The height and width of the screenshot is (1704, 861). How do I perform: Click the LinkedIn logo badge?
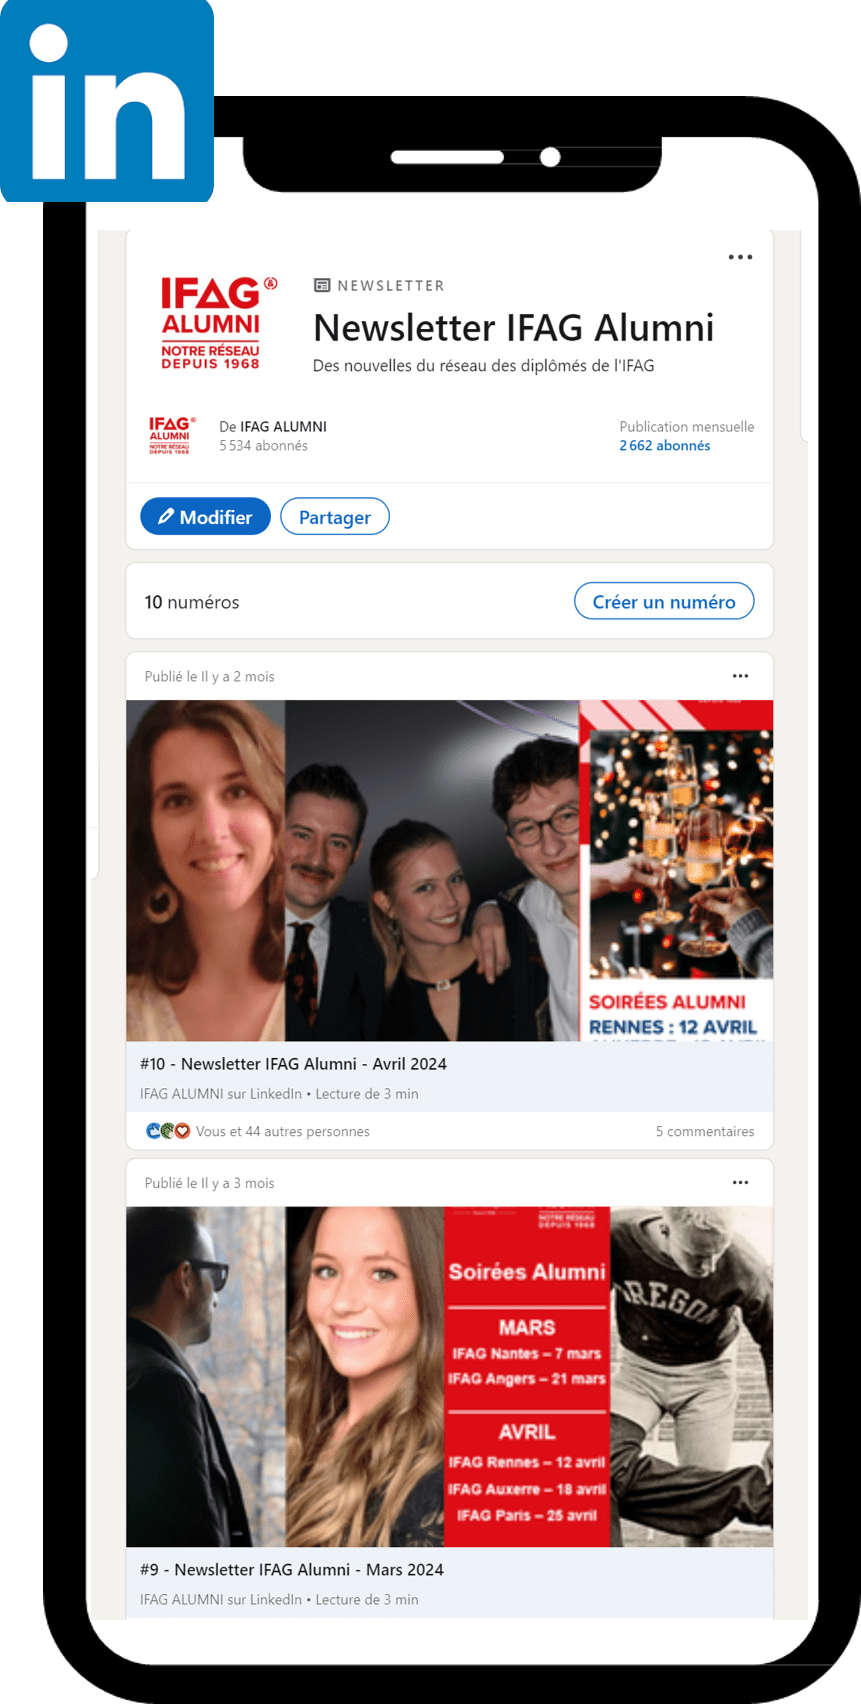[x=107, y=100]
